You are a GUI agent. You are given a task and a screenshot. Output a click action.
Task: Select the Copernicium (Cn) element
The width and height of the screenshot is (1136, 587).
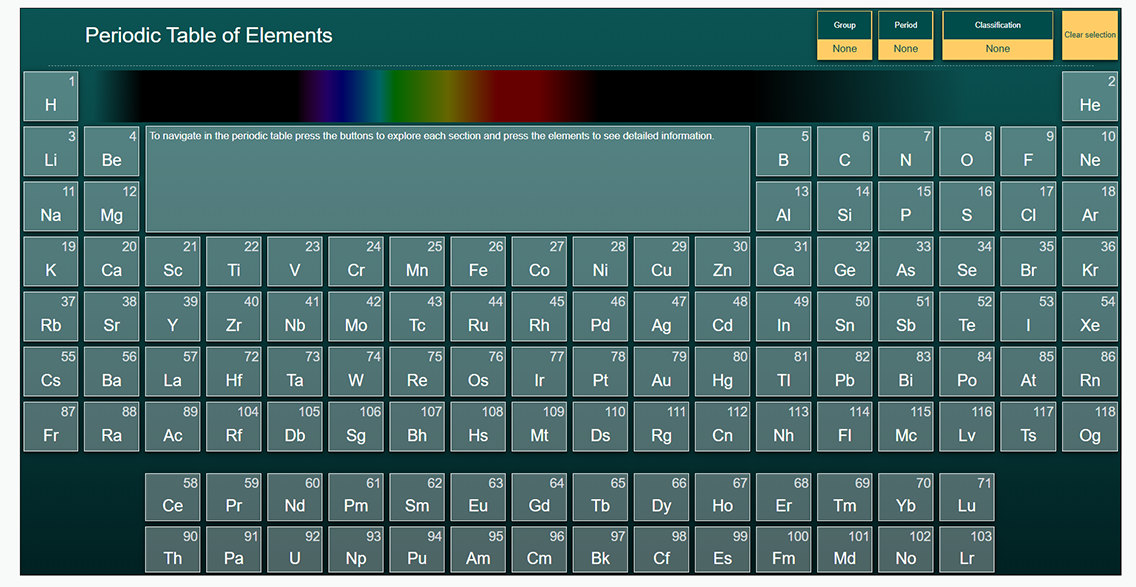click(722, 427)
